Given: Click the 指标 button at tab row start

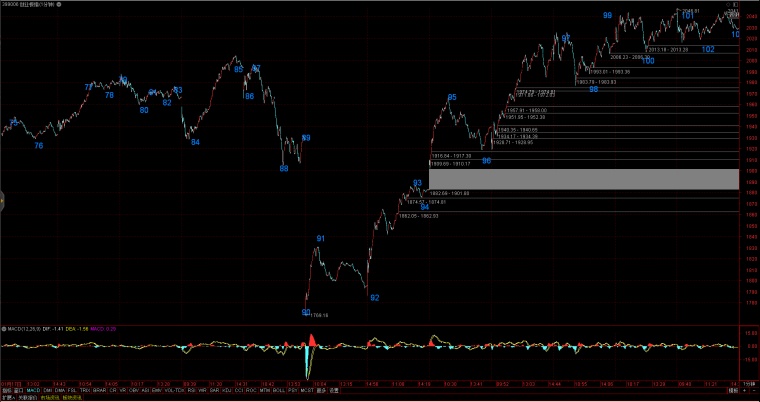Looking at the screenshot, I should 7,390.
